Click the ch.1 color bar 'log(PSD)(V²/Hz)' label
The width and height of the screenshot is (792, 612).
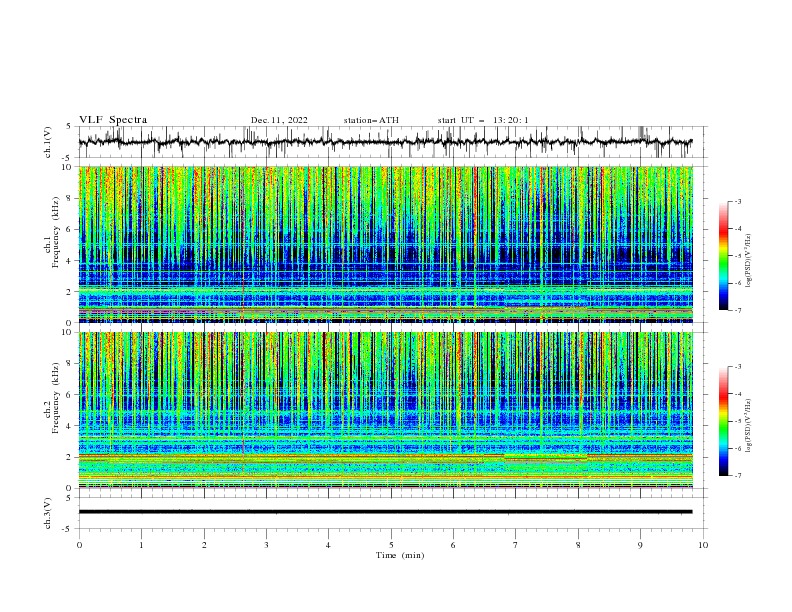[x=749, y=261]
